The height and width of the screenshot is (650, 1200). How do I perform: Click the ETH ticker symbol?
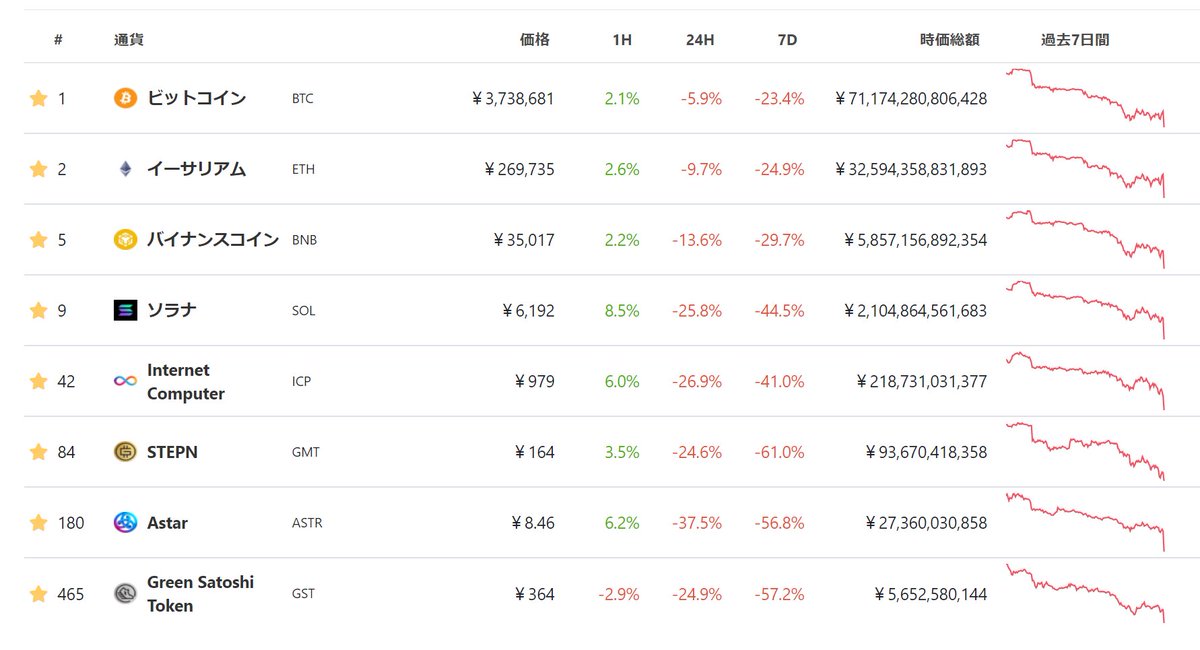[303, 170]
